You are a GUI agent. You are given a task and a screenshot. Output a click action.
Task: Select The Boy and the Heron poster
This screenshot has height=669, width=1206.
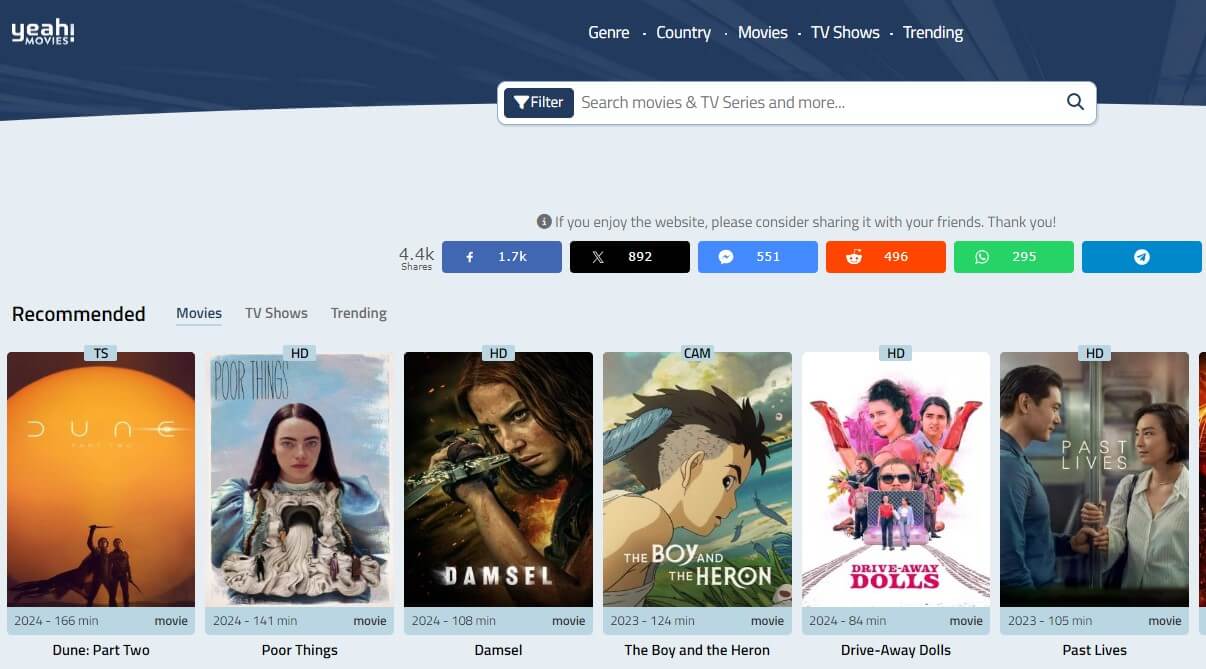[697, 480]
